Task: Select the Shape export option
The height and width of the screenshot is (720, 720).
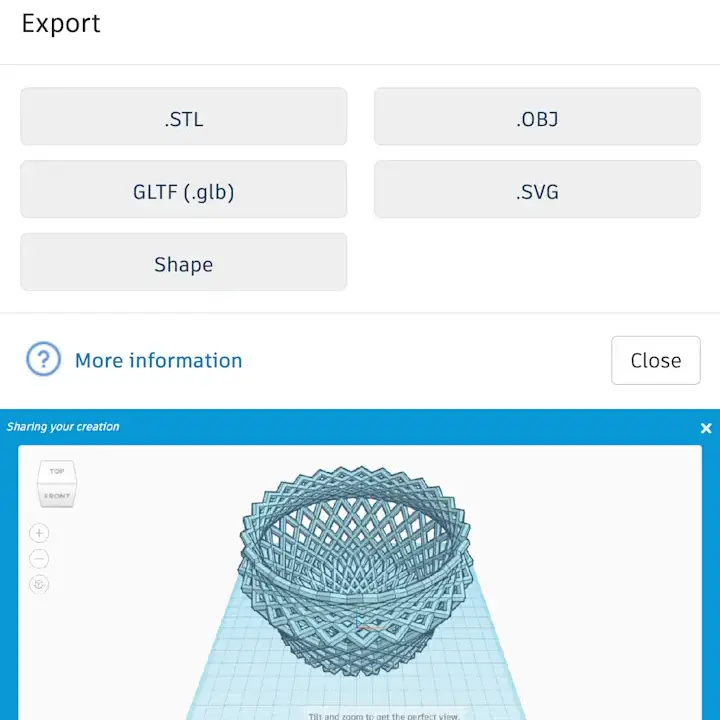Action: click(183, 262)
